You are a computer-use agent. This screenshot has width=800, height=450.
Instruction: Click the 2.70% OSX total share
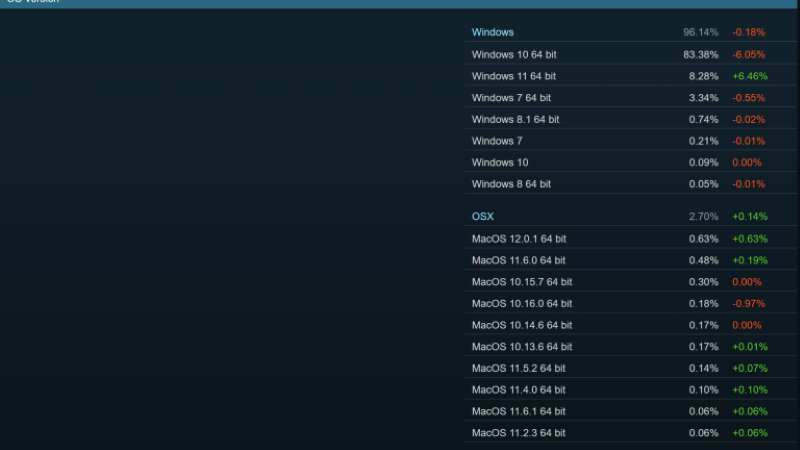point(704,216)
